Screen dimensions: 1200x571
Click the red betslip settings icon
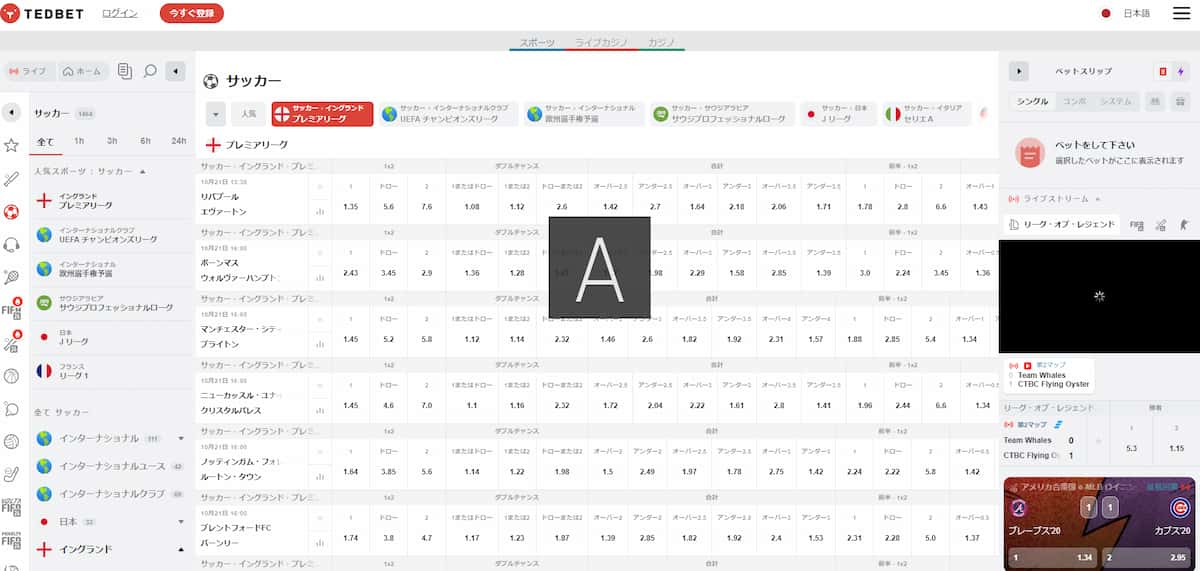(1162, 71)
